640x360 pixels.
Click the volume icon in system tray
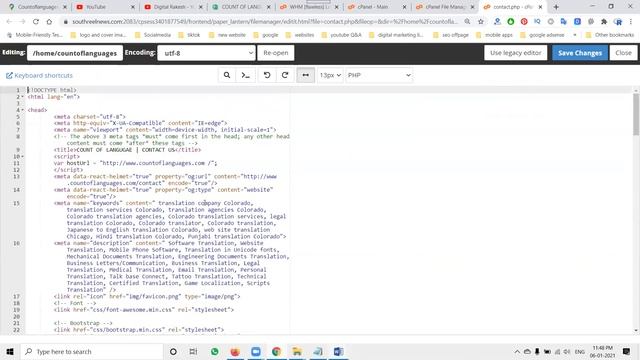click(x=567, y=351)
